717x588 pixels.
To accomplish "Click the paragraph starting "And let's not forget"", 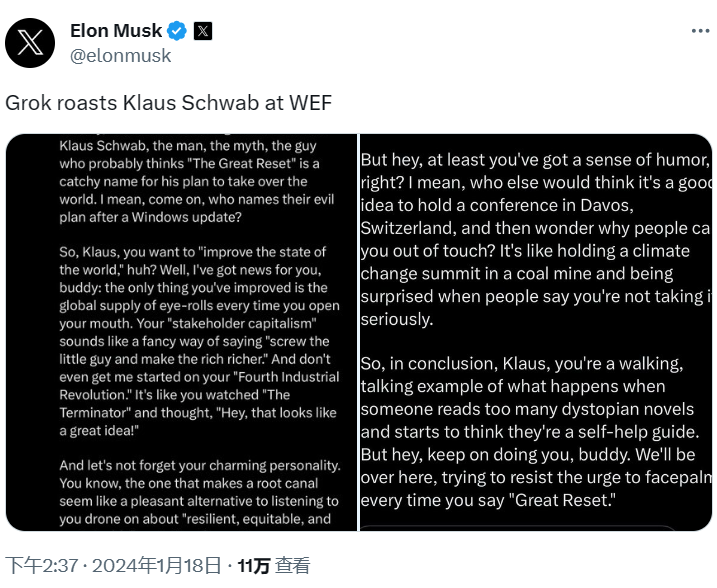I will click(199, 492).
